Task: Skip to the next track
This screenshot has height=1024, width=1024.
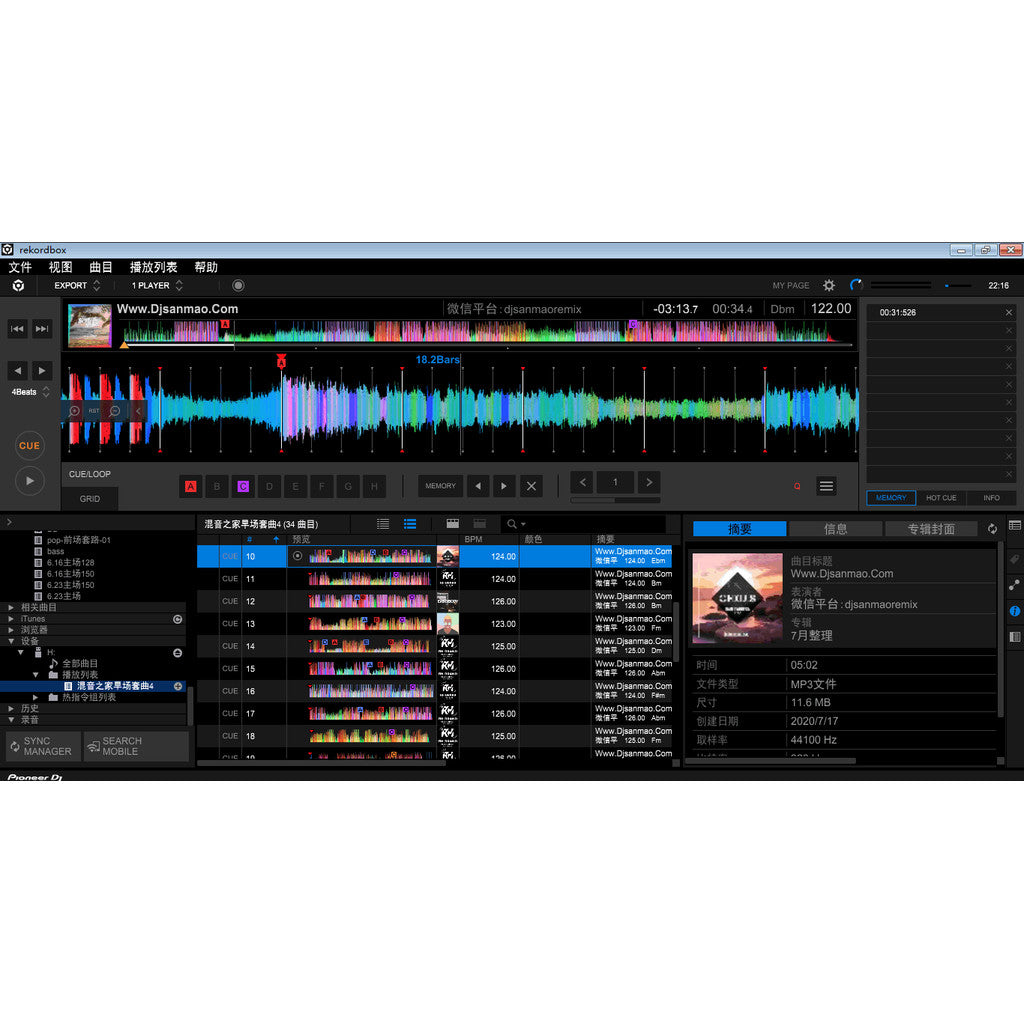Action: pos(42,328)
